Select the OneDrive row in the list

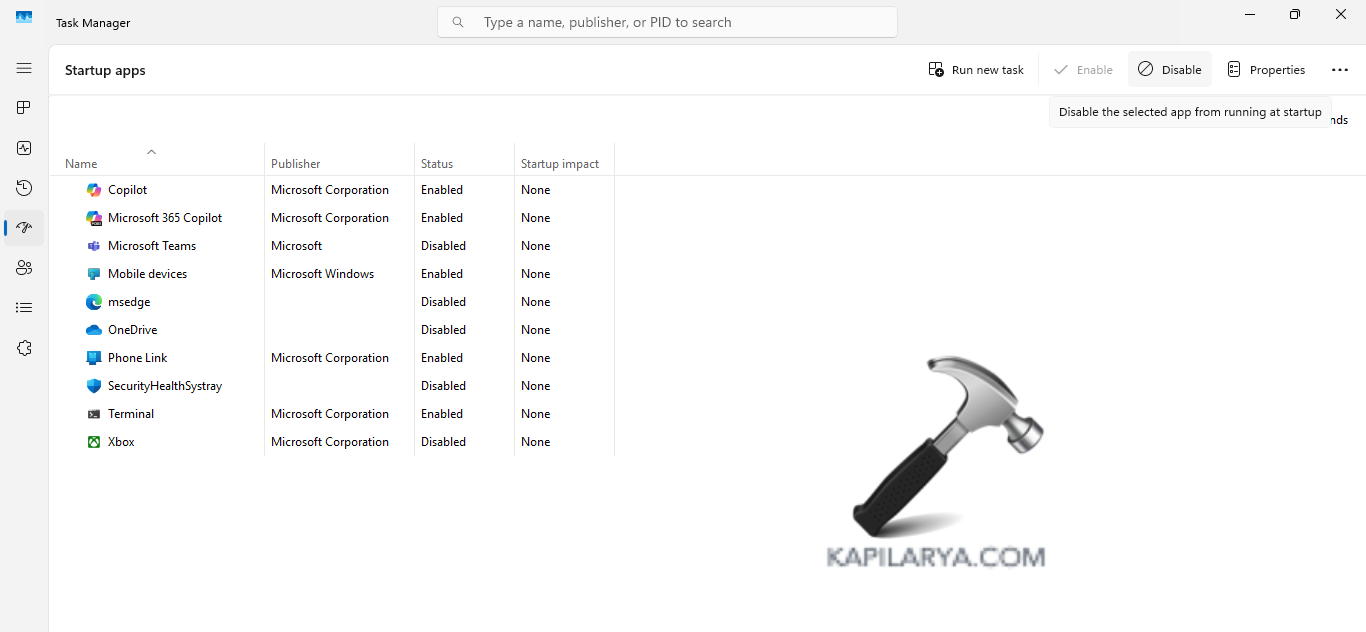132,330
